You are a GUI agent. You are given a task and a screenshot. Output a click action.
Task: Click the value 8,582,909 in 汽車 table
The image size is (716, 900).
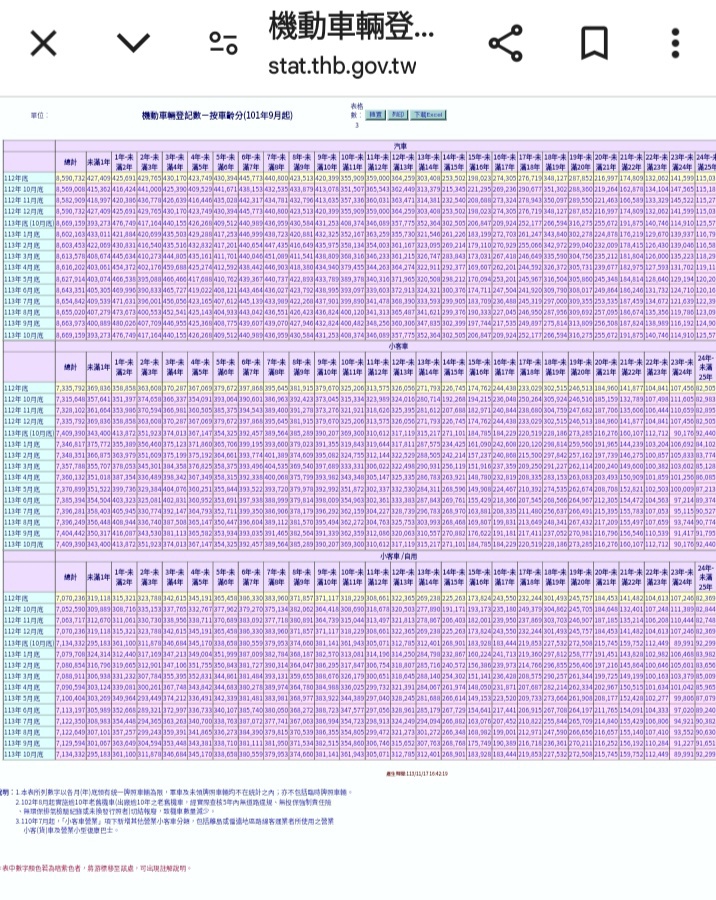click(71, 200)
